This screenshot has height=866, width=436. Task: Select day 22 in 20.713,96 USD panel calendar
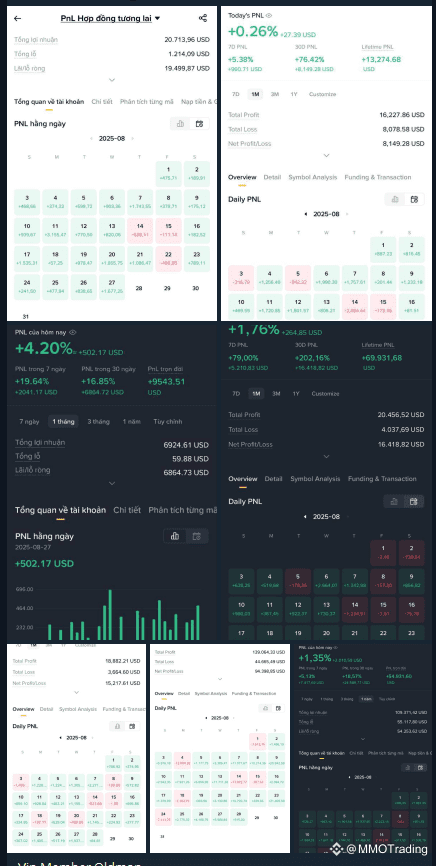tap(169, 259)
